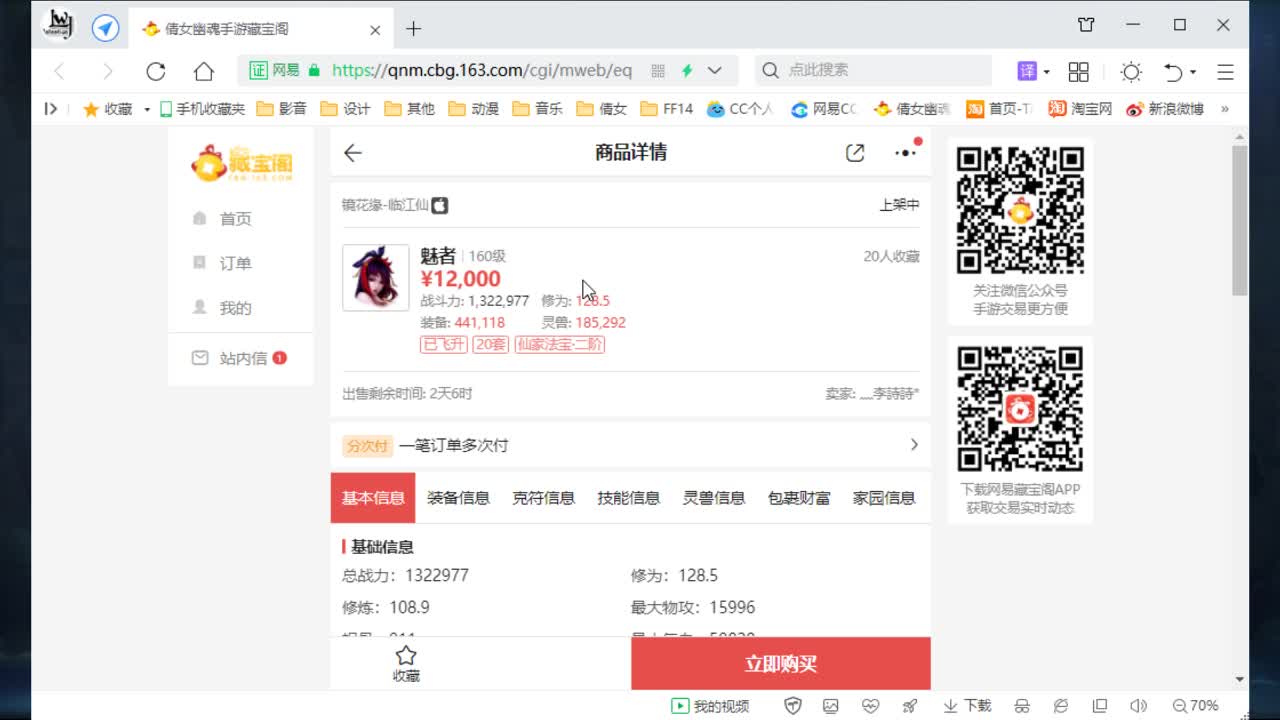
Task: Click the back arrow in 商品详情 header
Action: [x=353, y=153]
